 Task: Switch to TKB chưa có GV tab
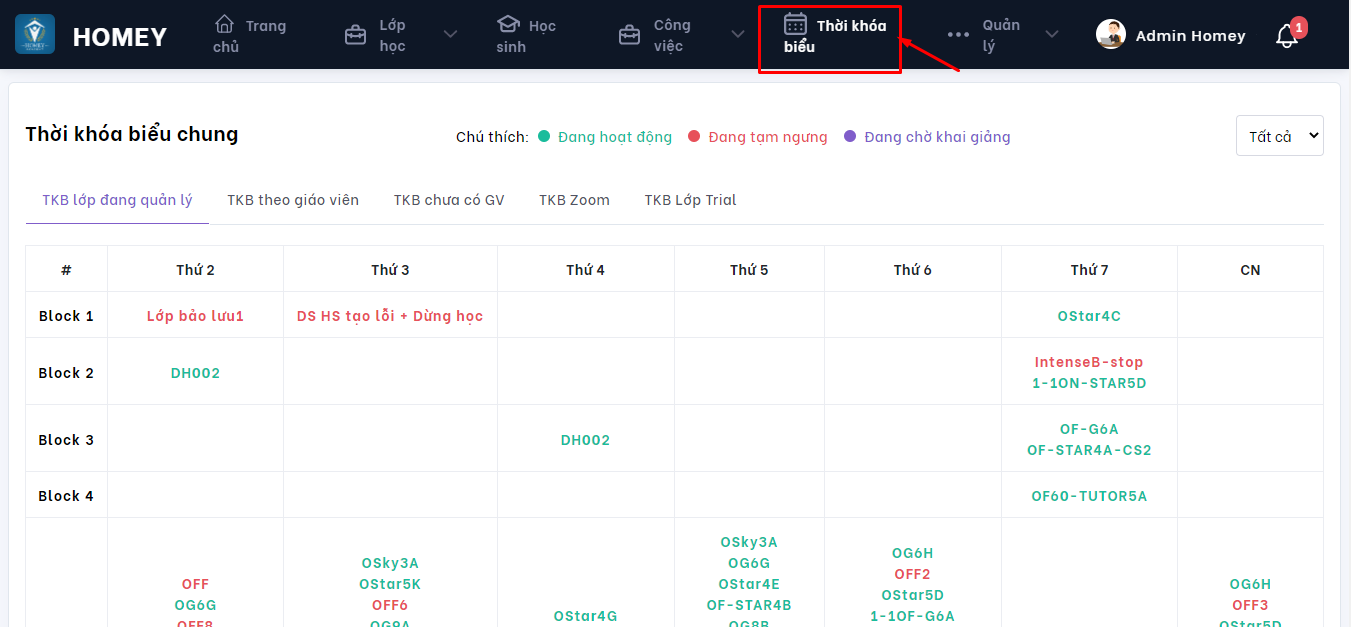pyautogui.click(x=449, y=200)
